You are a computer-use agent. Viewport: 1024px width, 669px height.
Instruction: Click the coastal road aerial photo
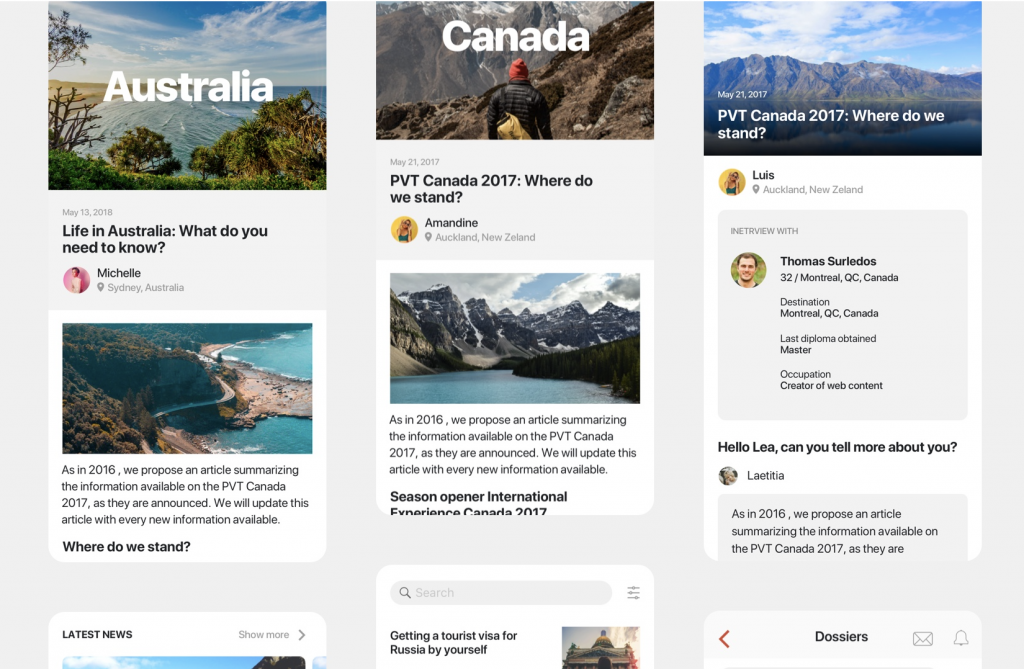(x=187, y=388)
